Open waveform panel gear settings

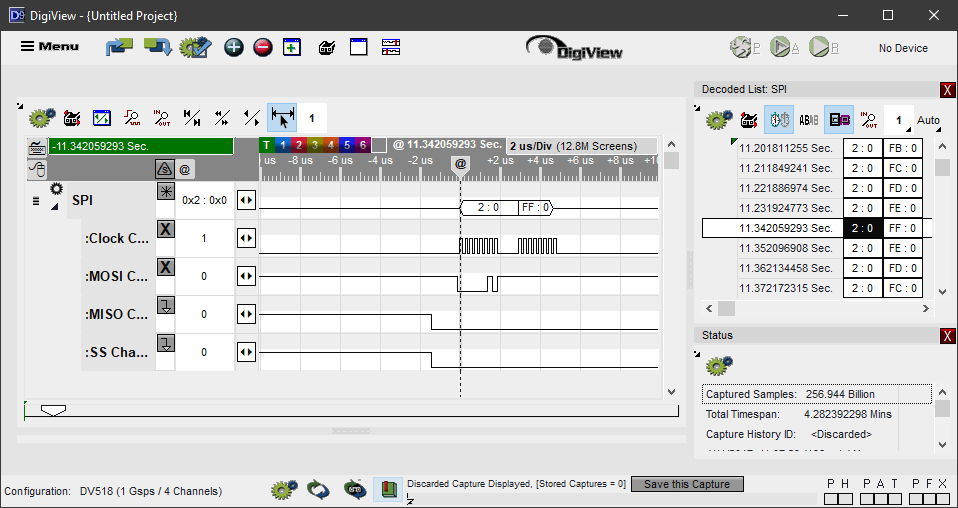pyautogui.click(x=41, y=118)
